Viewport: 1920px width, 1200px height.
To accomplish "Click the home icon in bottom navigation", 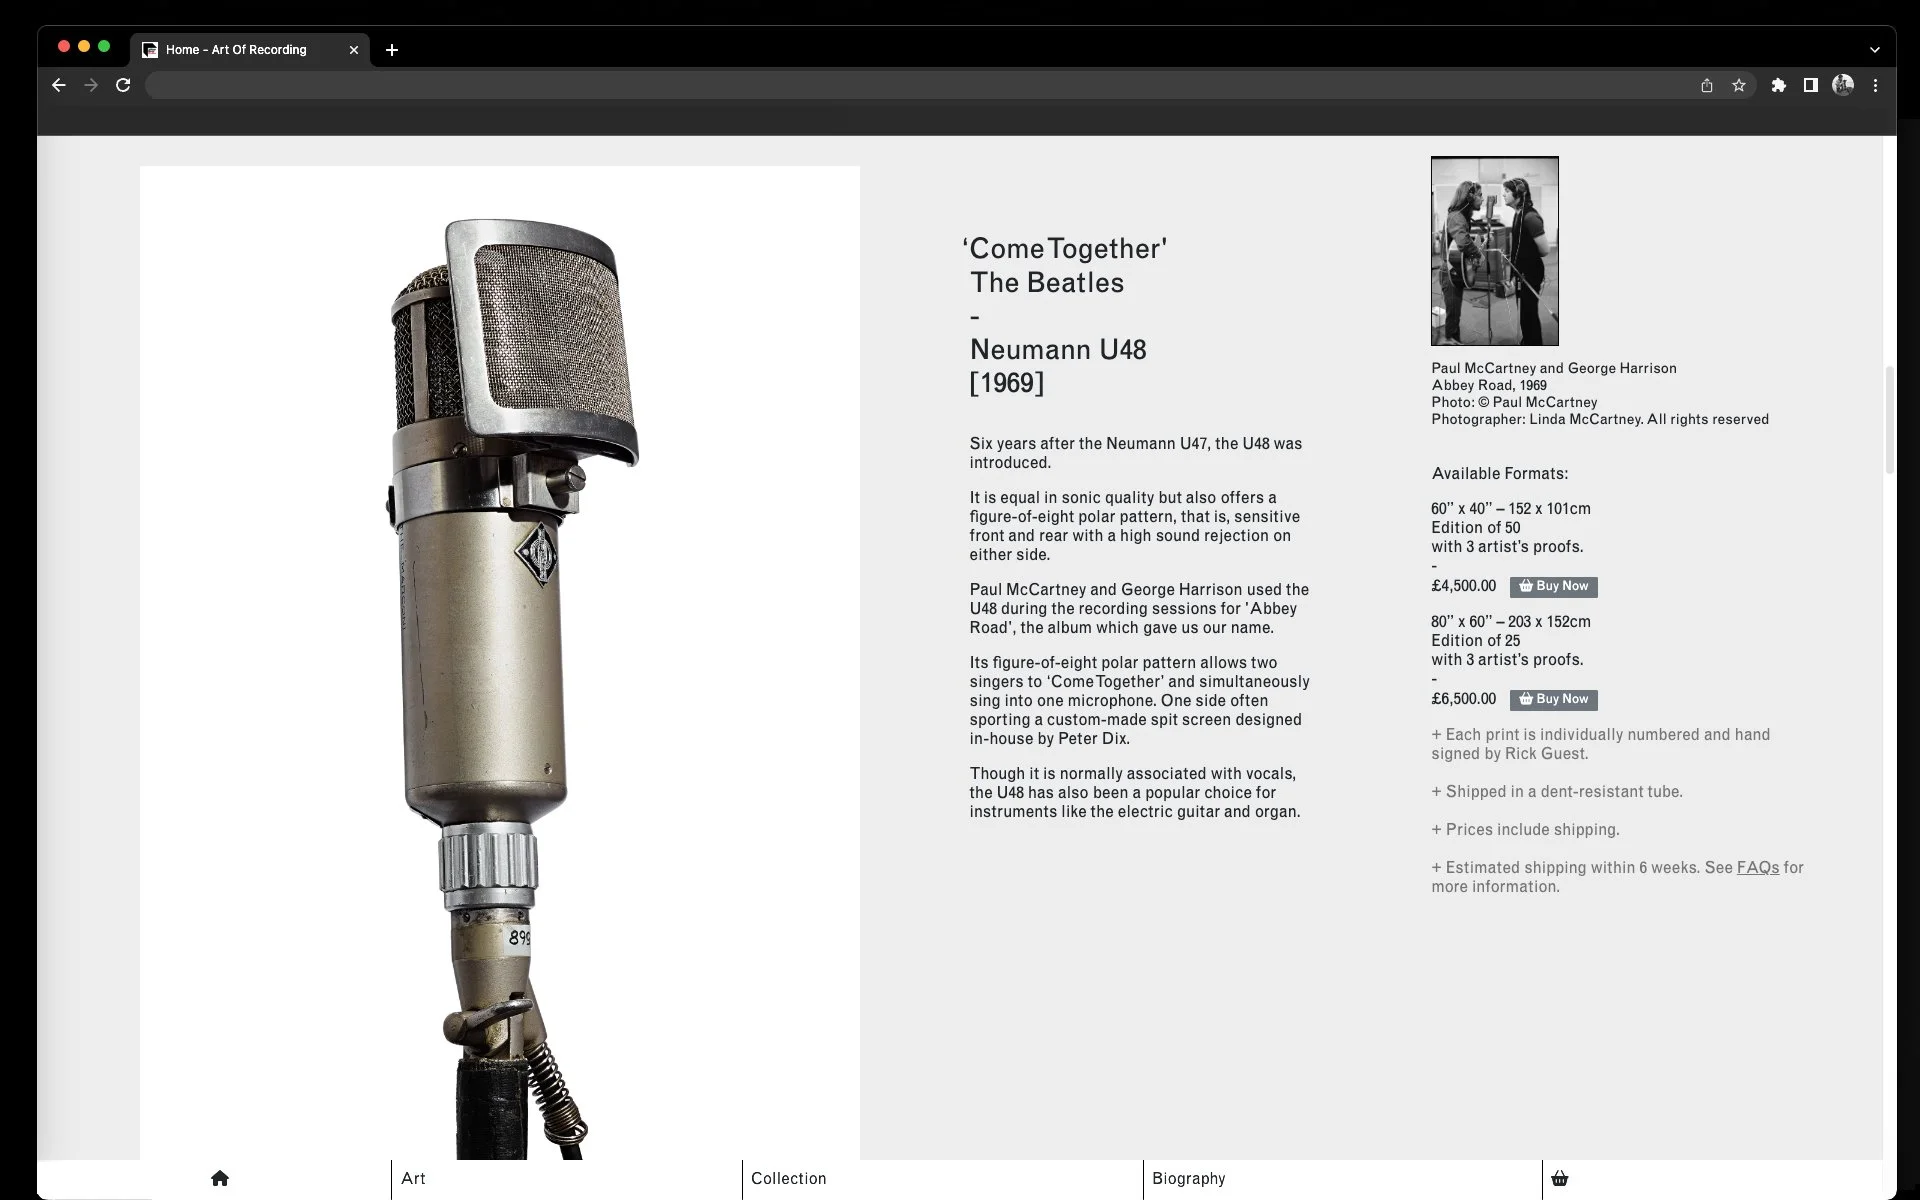I will click(220, 1178).
